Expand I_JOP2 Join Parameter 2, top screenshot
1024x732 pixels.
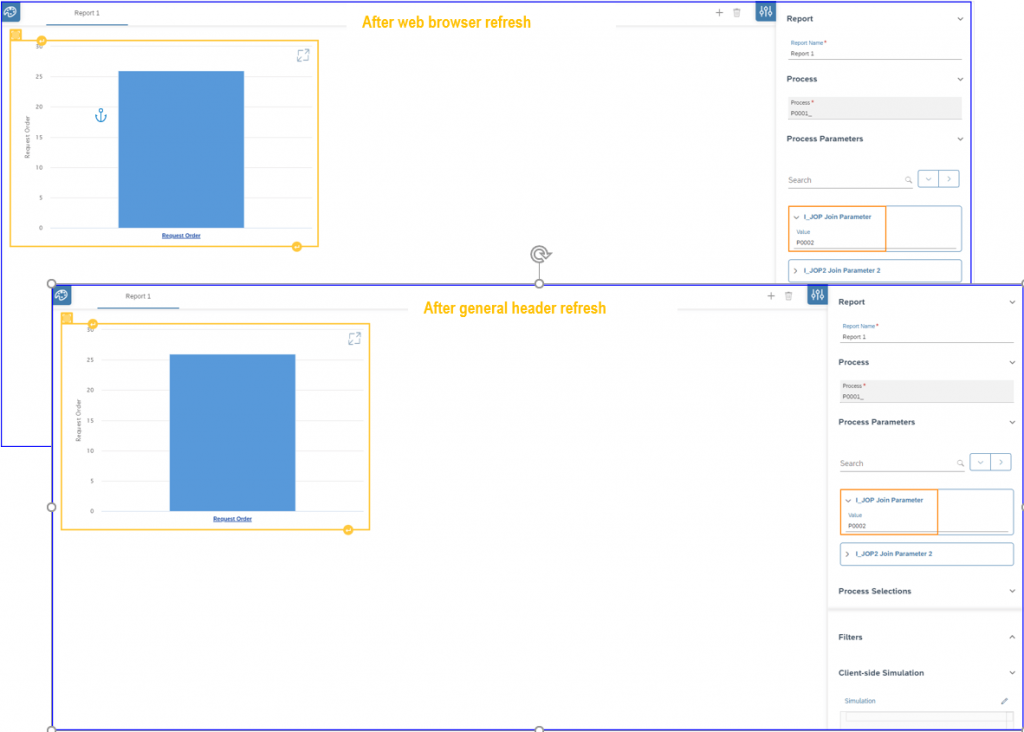(x=795, y=270)
